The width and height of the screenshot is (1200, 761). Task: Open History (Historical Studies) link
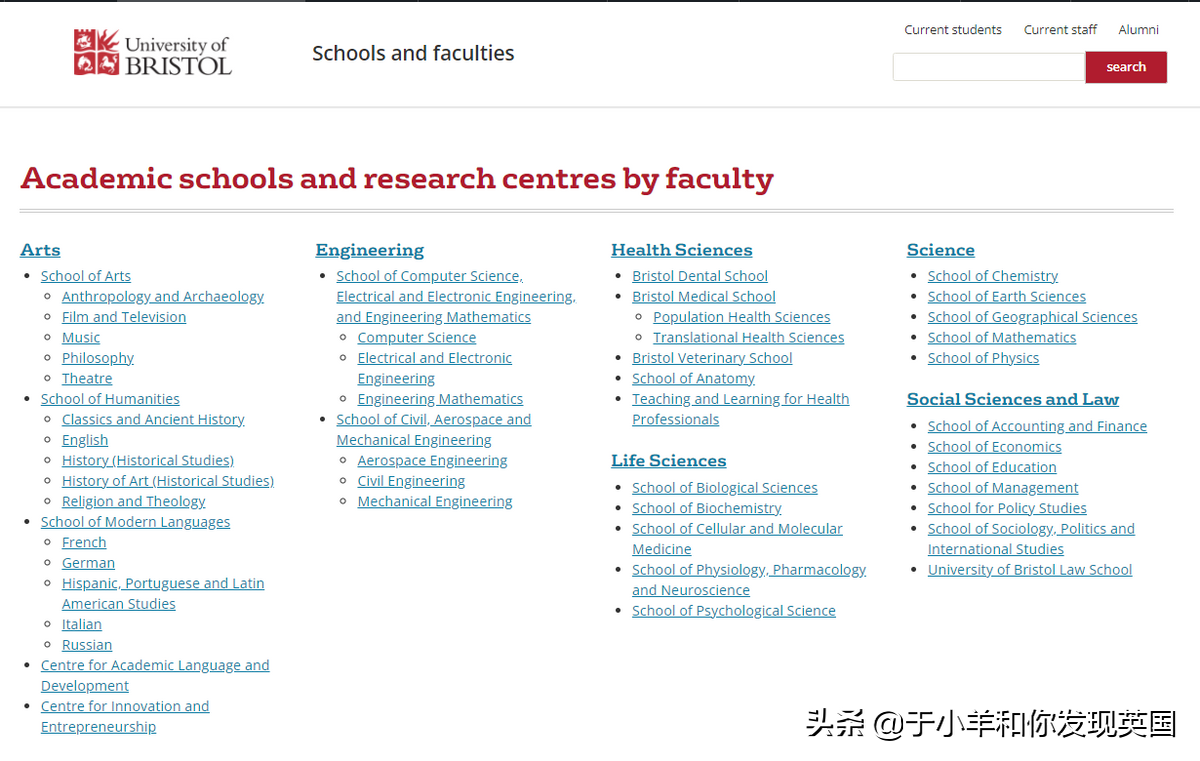(148, 460)
